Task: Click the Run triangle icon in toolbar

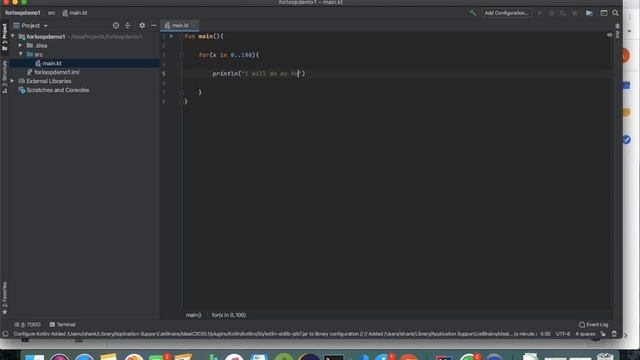Action: point(540,13)
